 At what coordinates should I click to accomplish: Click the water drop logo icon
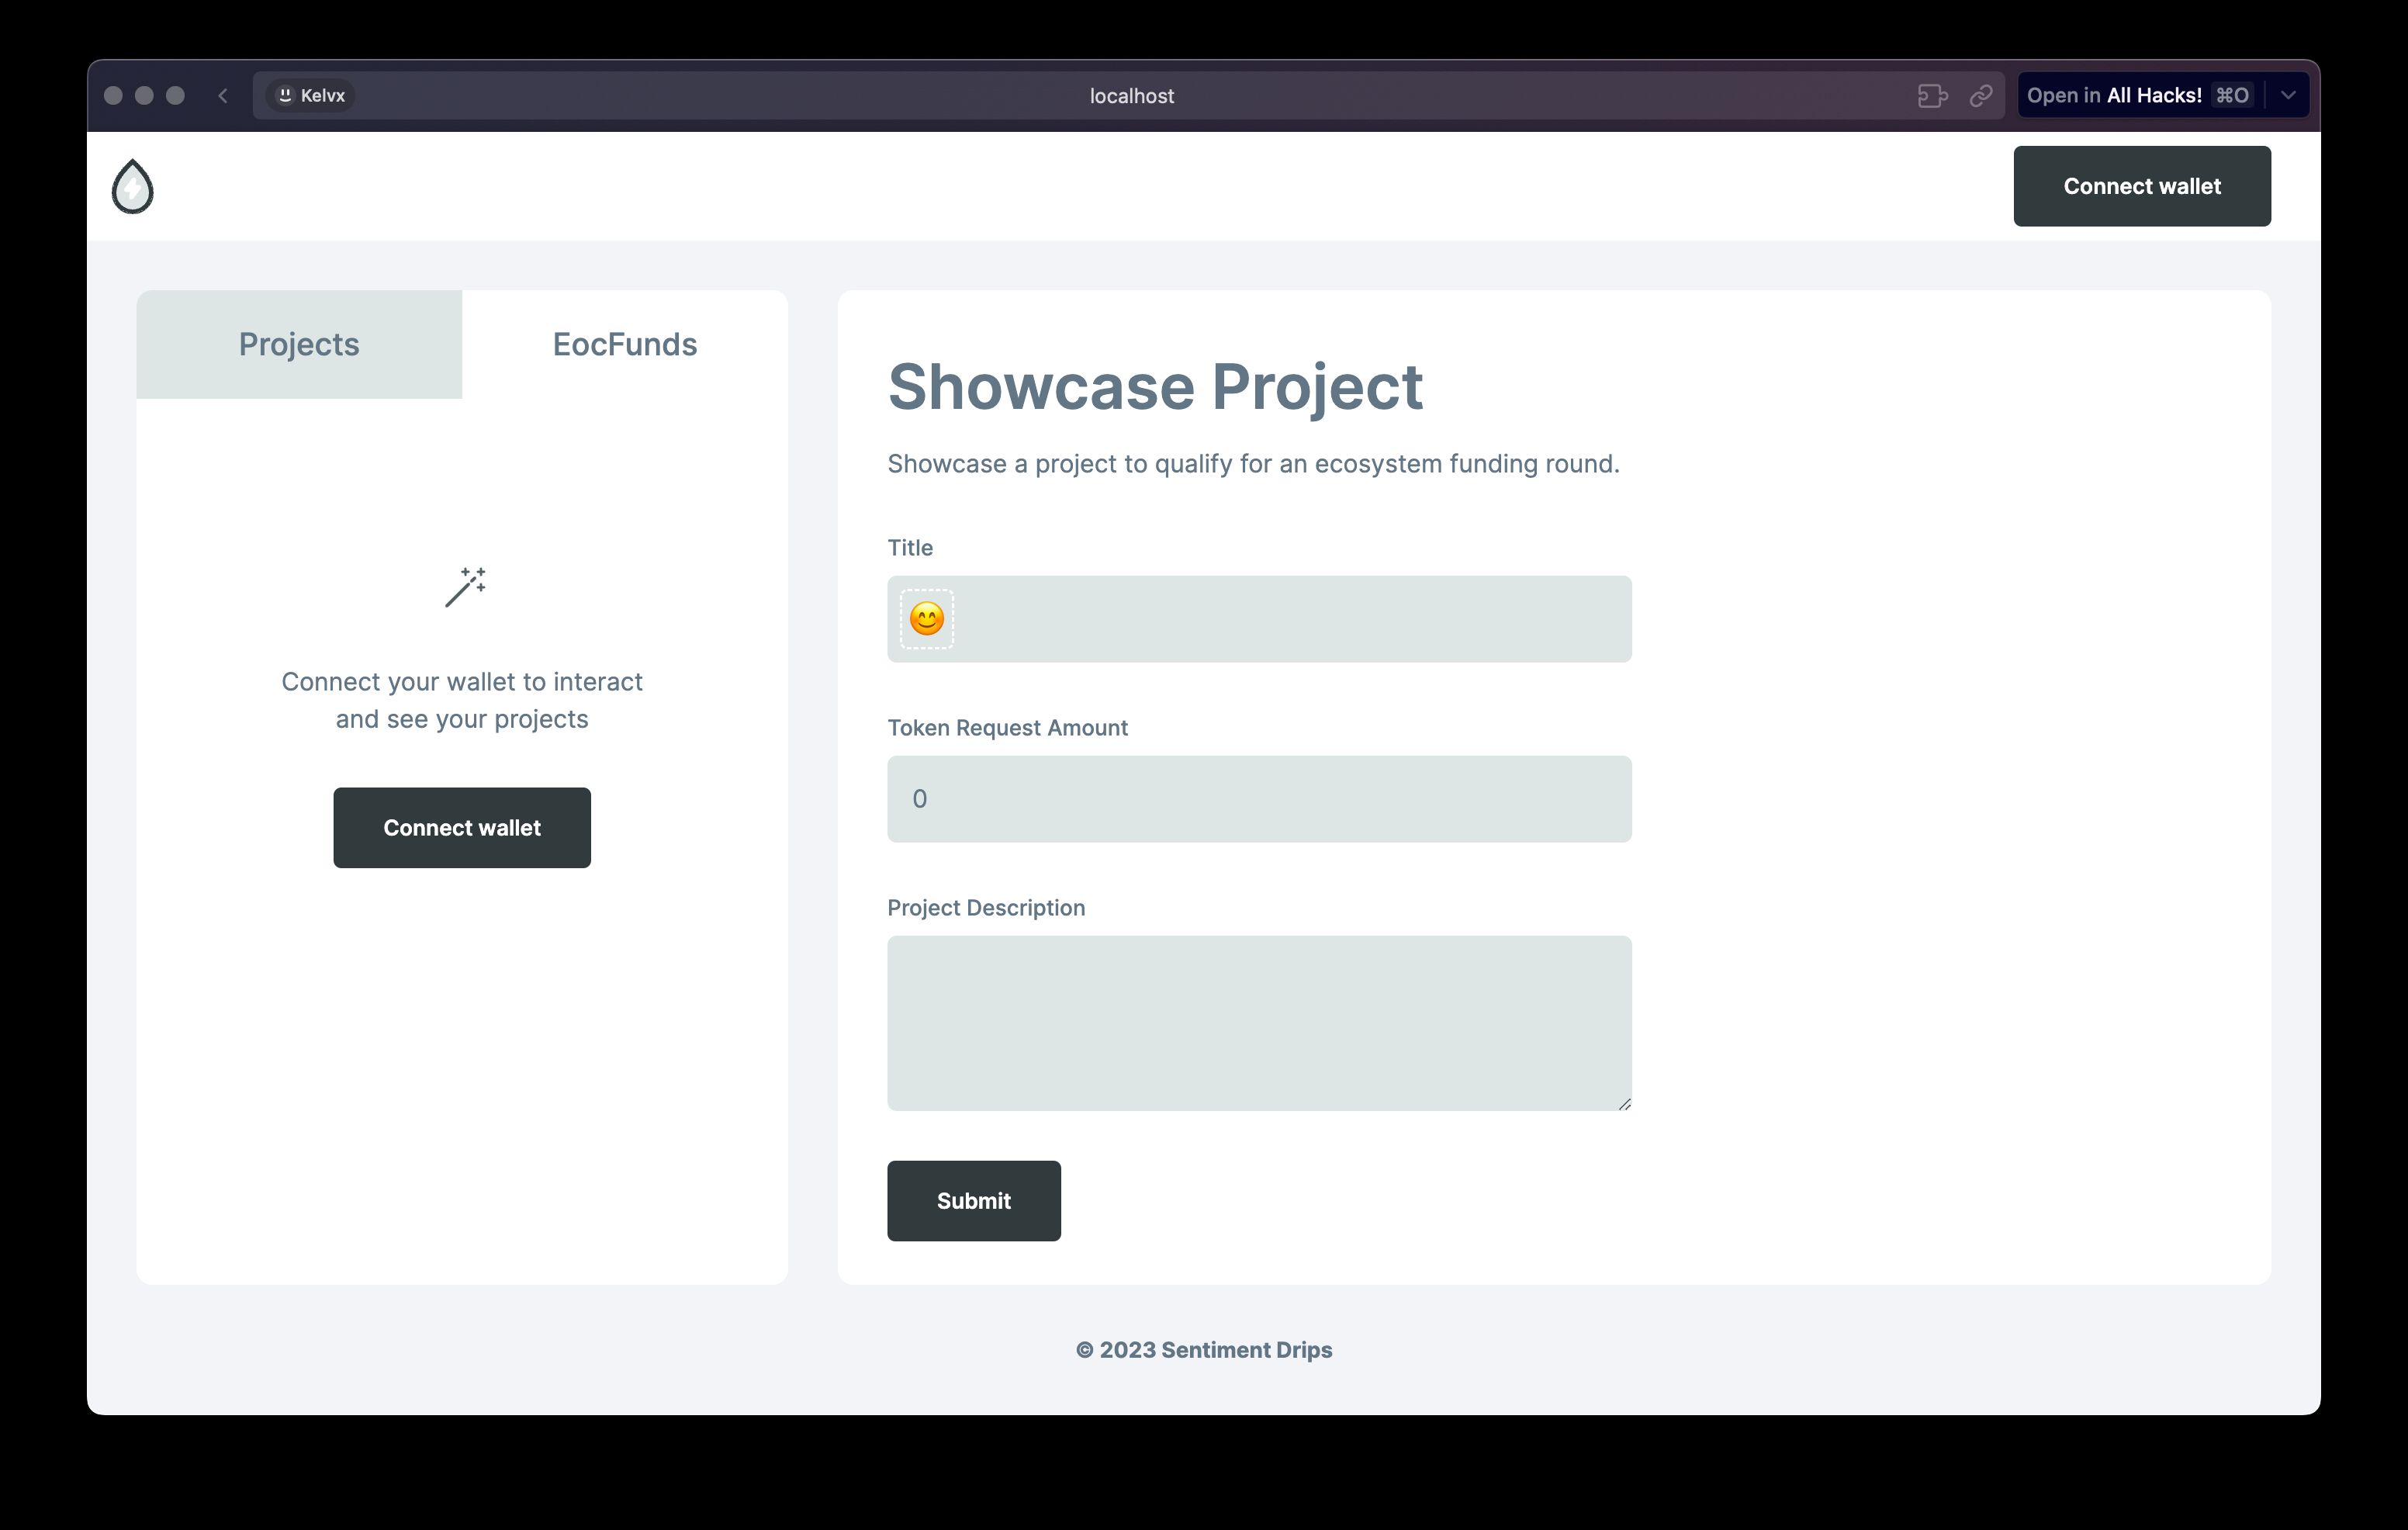click(x=132, y=187)
